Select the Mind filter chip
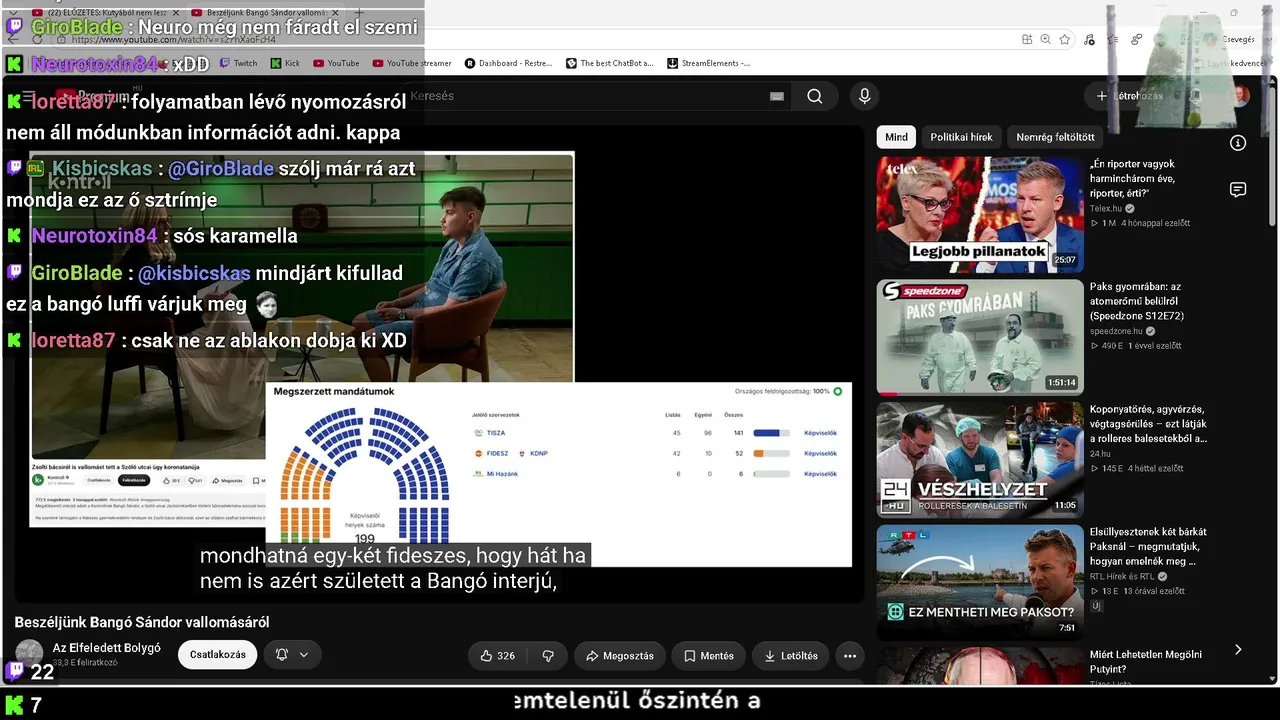Screen dimensions: 1280x720 [896, 137]
